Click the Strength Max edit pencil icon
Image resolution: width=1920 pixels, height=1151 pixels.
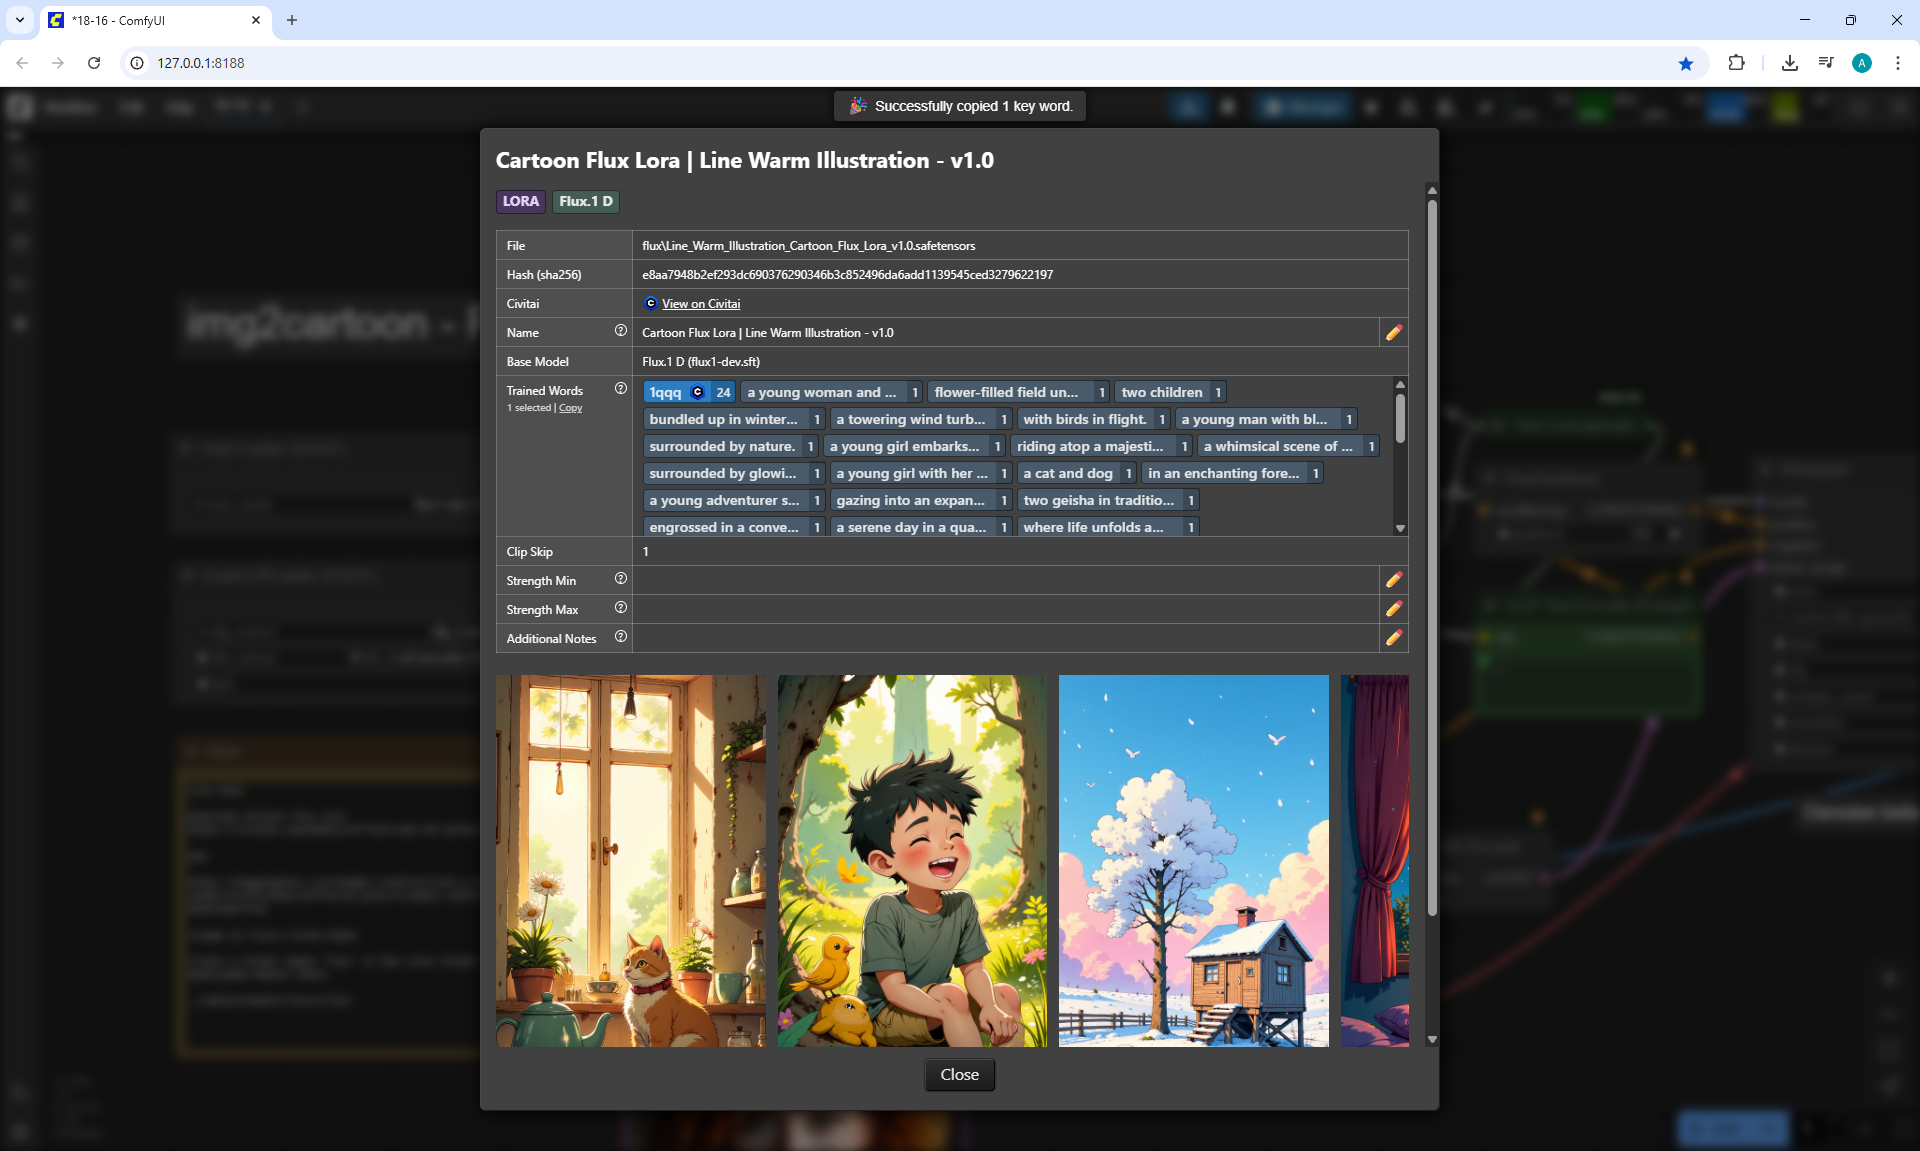[1393, 609]
